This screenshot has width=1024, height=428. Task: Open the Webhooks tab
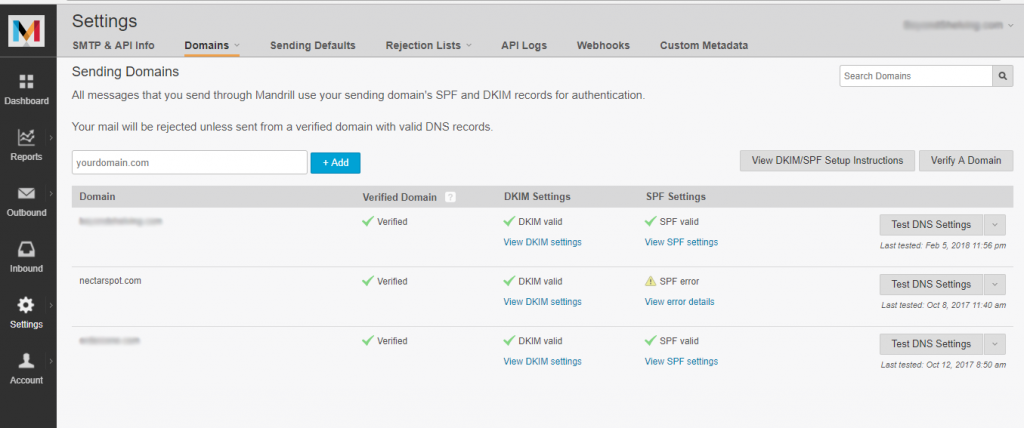[x=603, y=46]
